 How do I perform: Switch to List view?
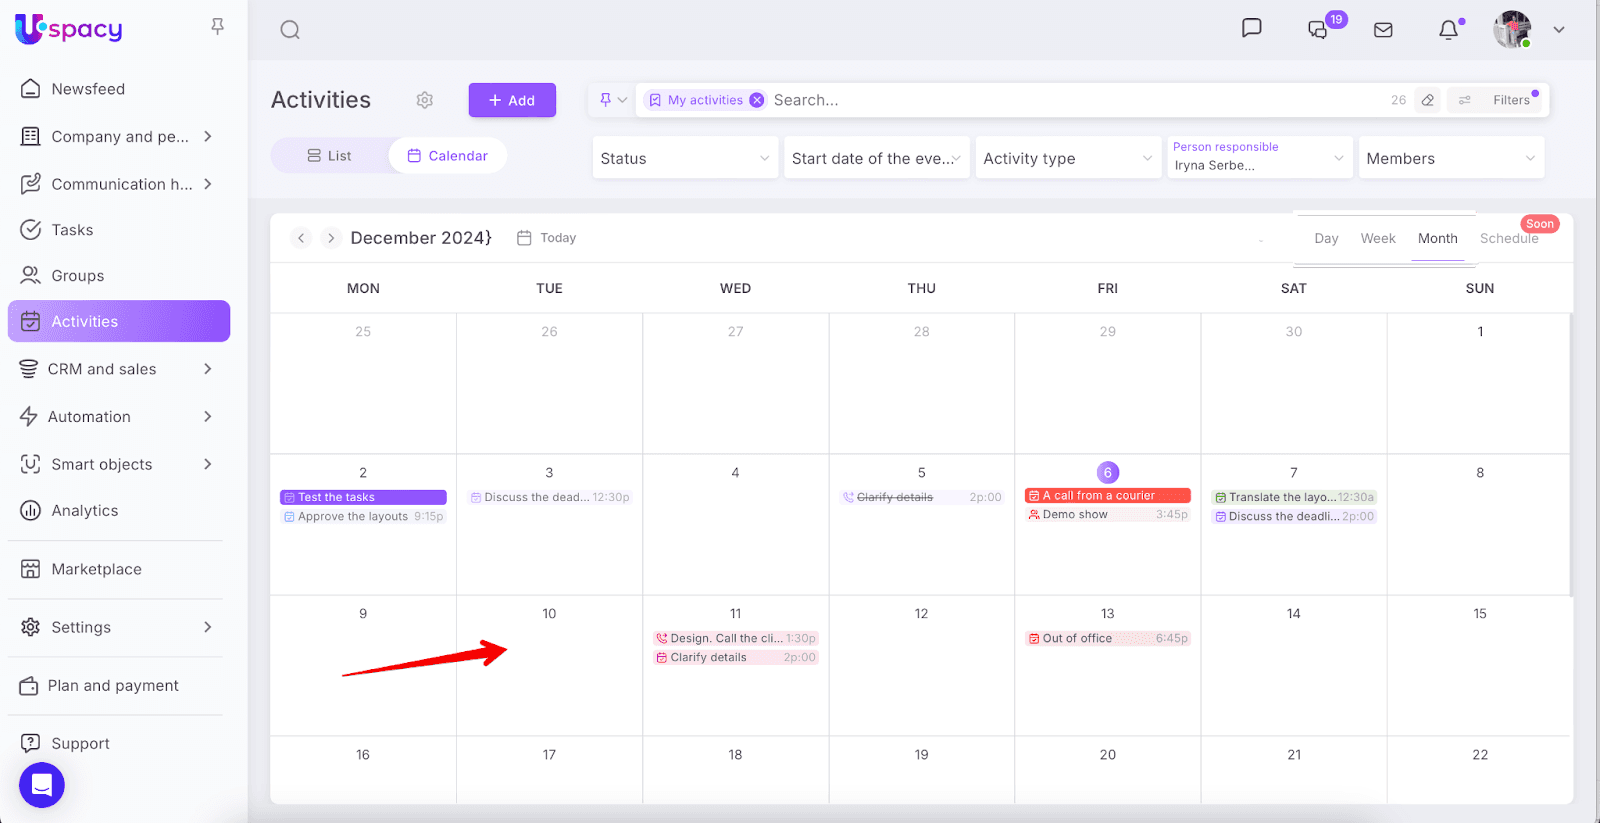coord(330,156)
